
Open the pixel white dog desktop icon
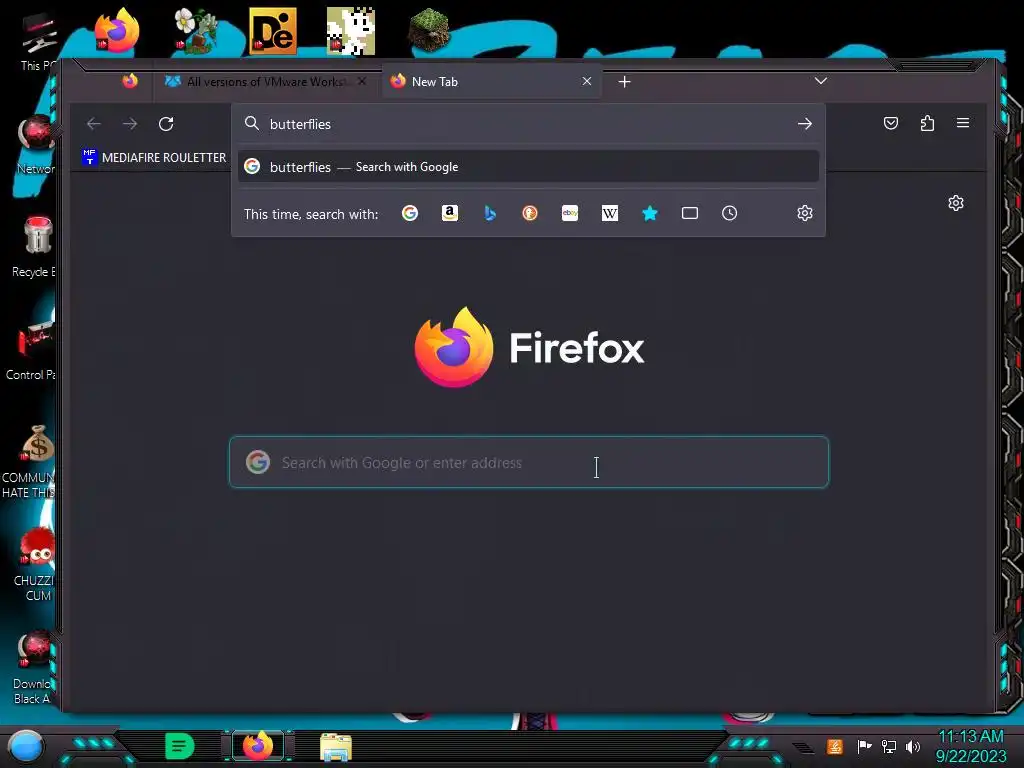(x=351, y=30)
